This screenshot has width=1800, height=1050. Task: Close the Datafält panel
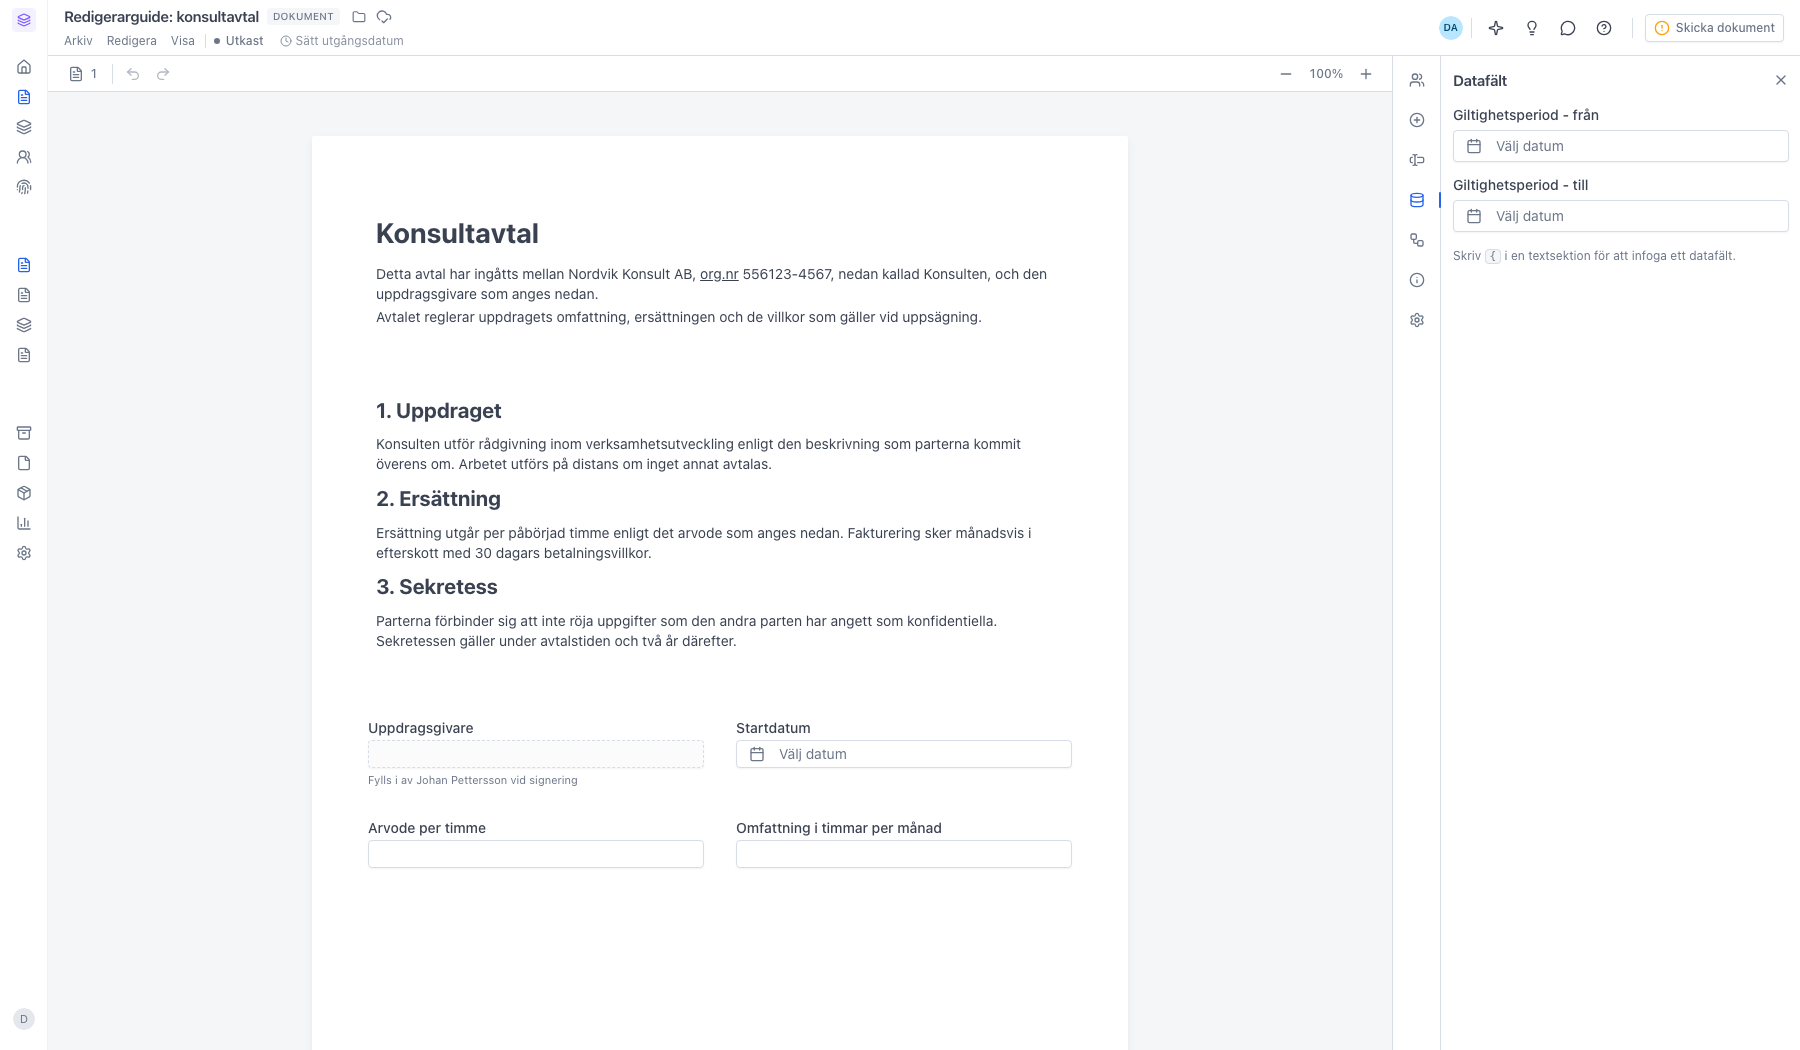coord(1781,80)
